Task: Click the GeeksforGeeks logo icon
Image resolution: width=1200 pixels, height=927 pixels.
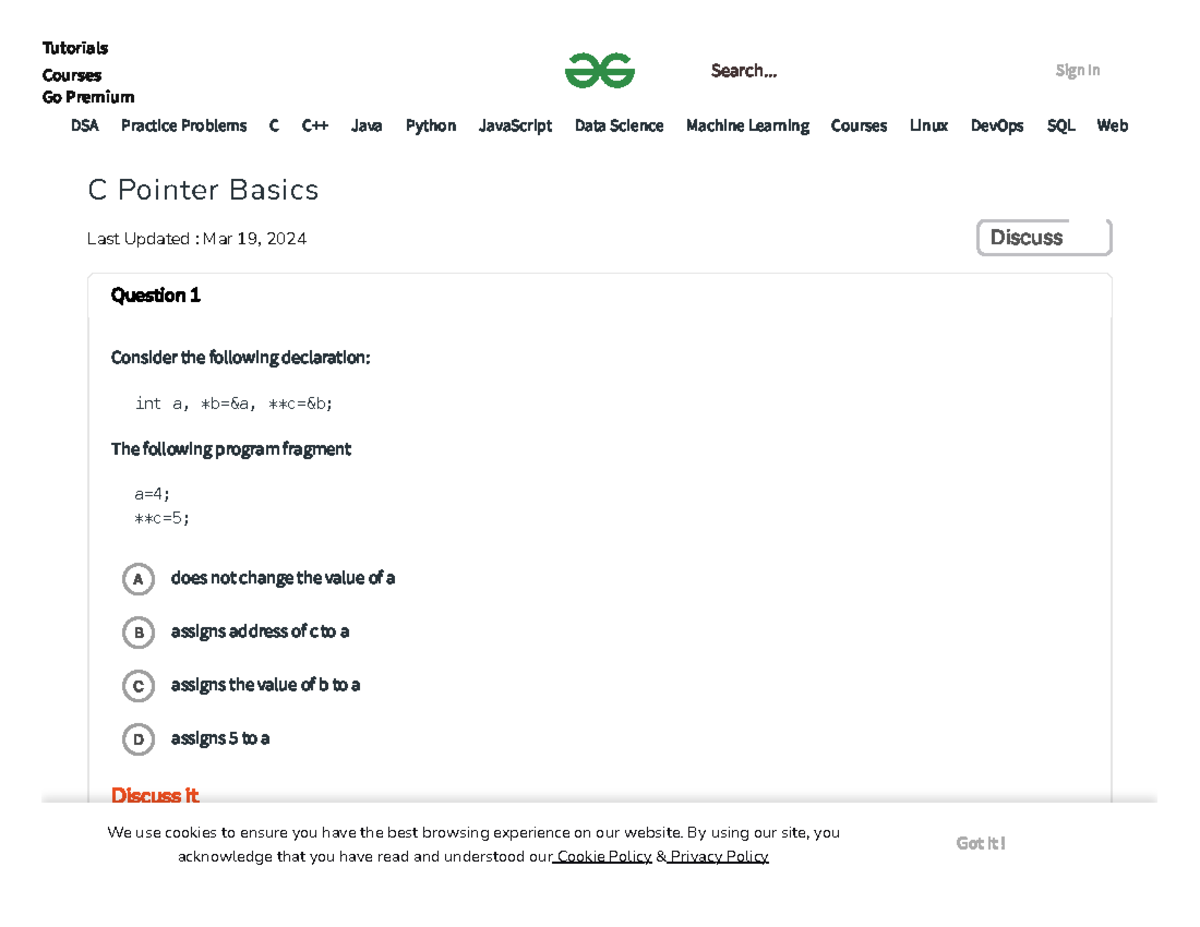Action: point(600,71)
